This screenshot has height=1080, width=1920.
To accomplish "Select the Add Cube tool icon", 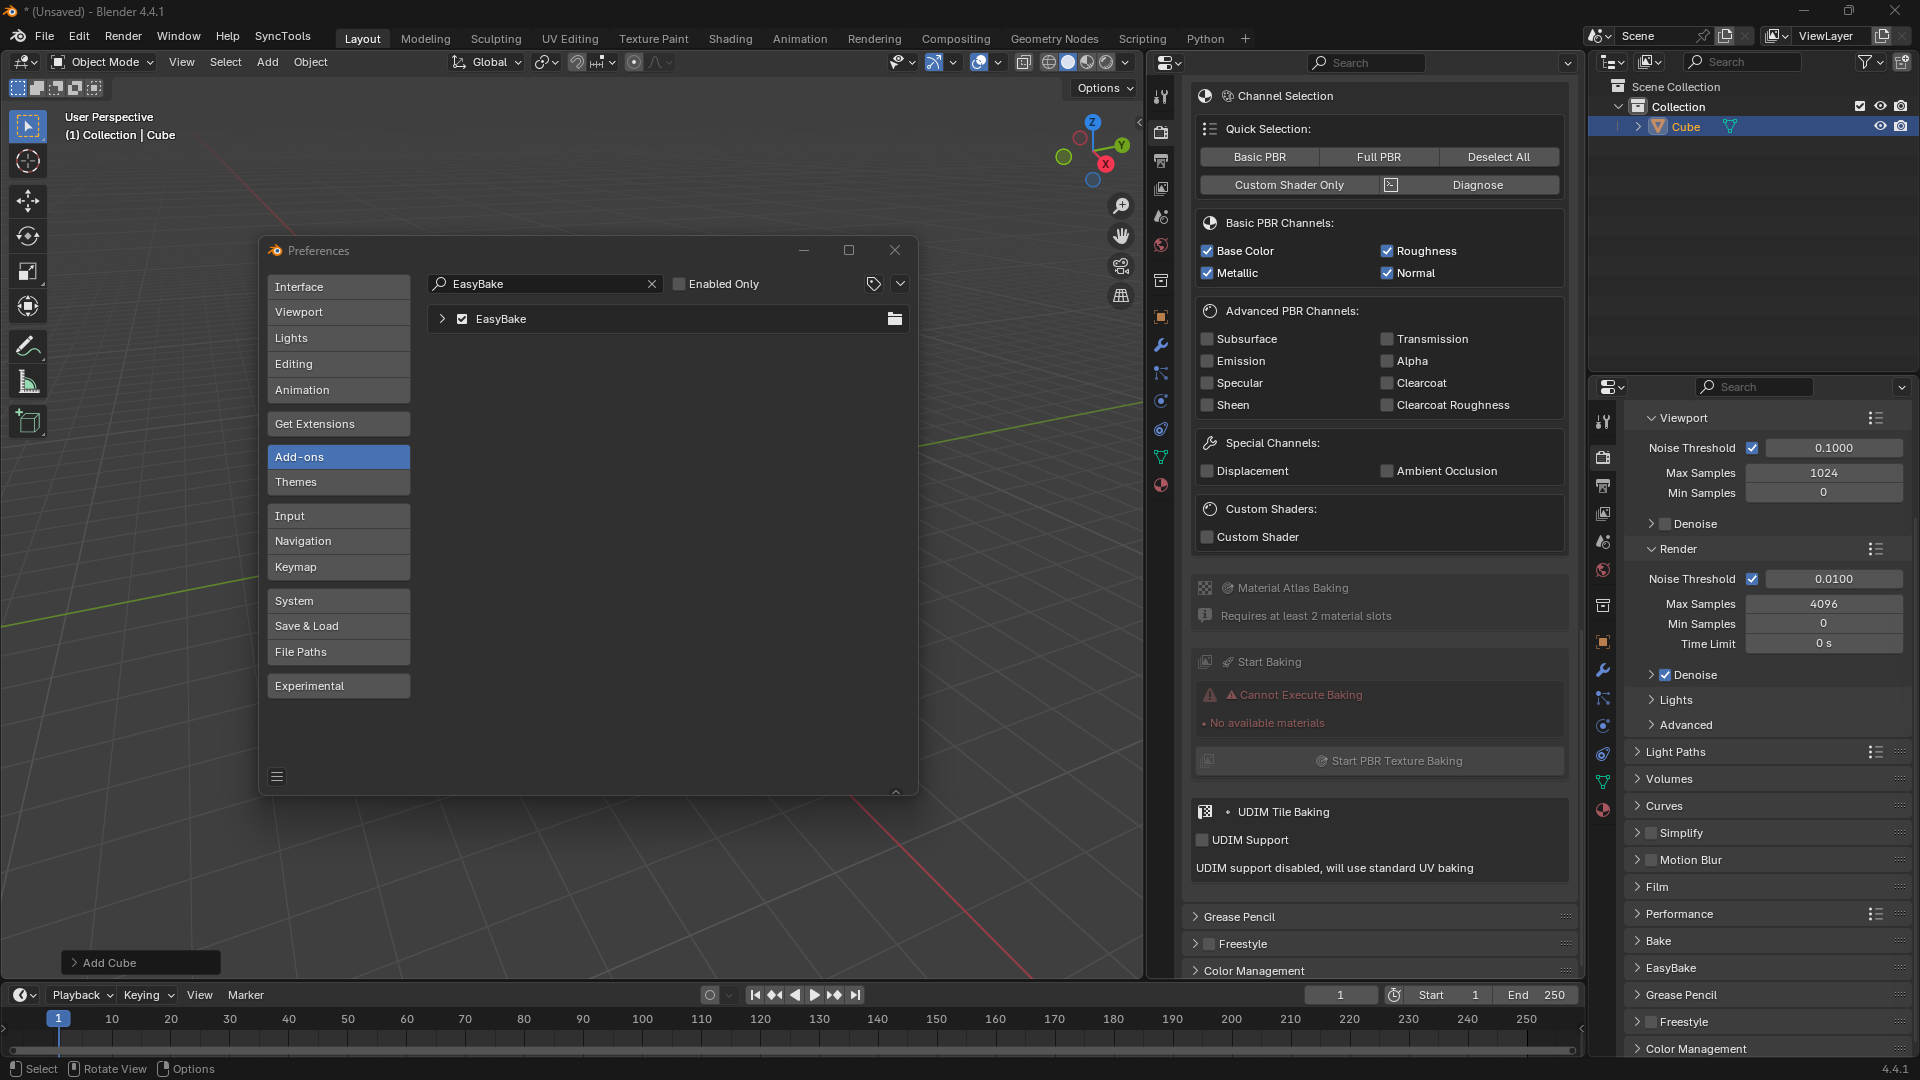I will coord(28,422).
